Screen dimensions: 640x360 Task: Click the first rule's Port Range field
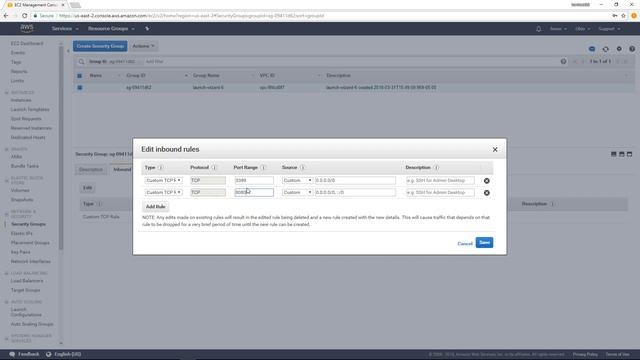coord(254,180)
